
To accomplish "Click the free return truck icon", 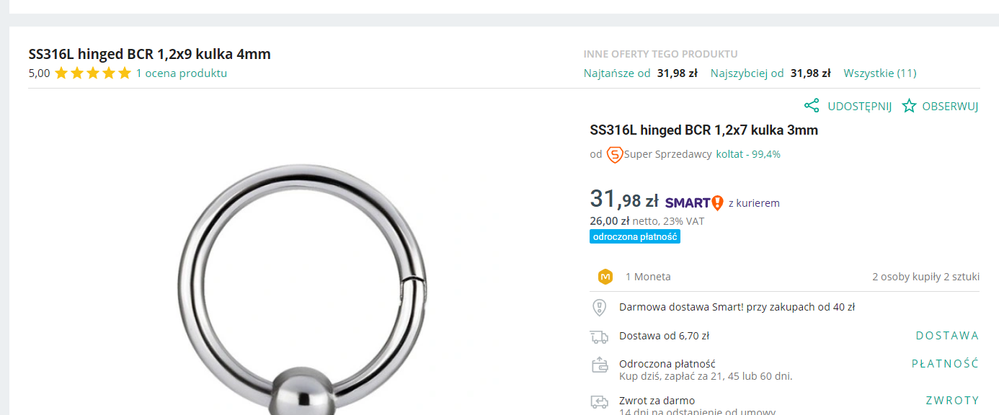I will [x=600, y=402].
